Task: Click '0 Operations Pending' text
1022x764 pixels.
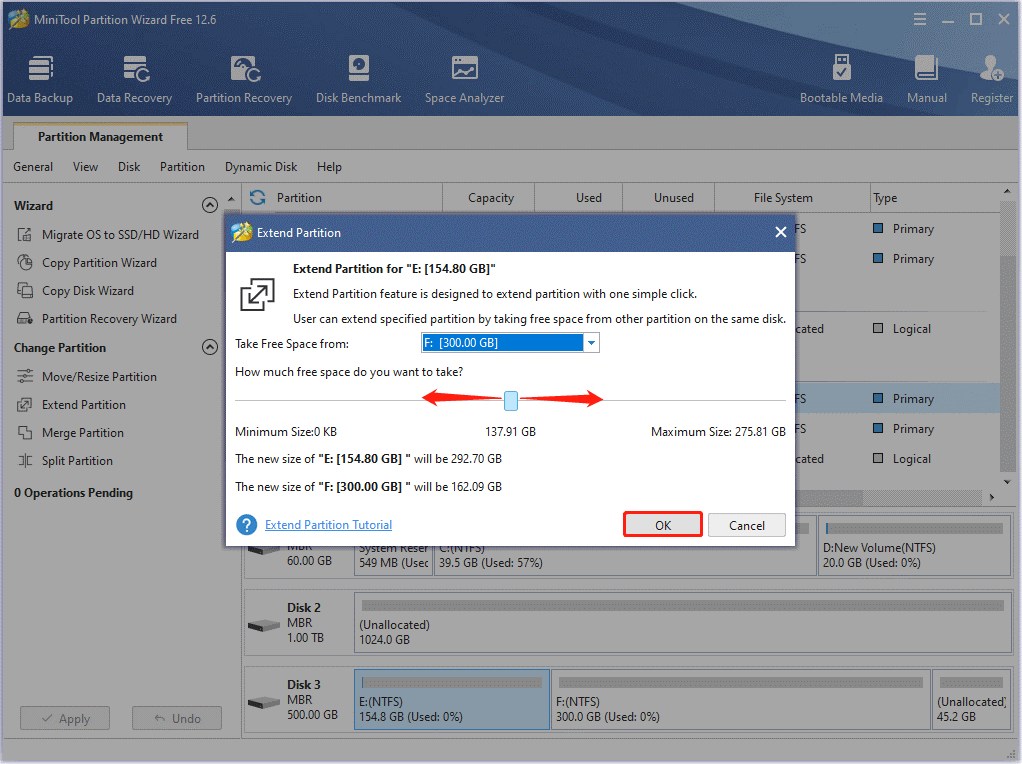Action: click(73, 493)
